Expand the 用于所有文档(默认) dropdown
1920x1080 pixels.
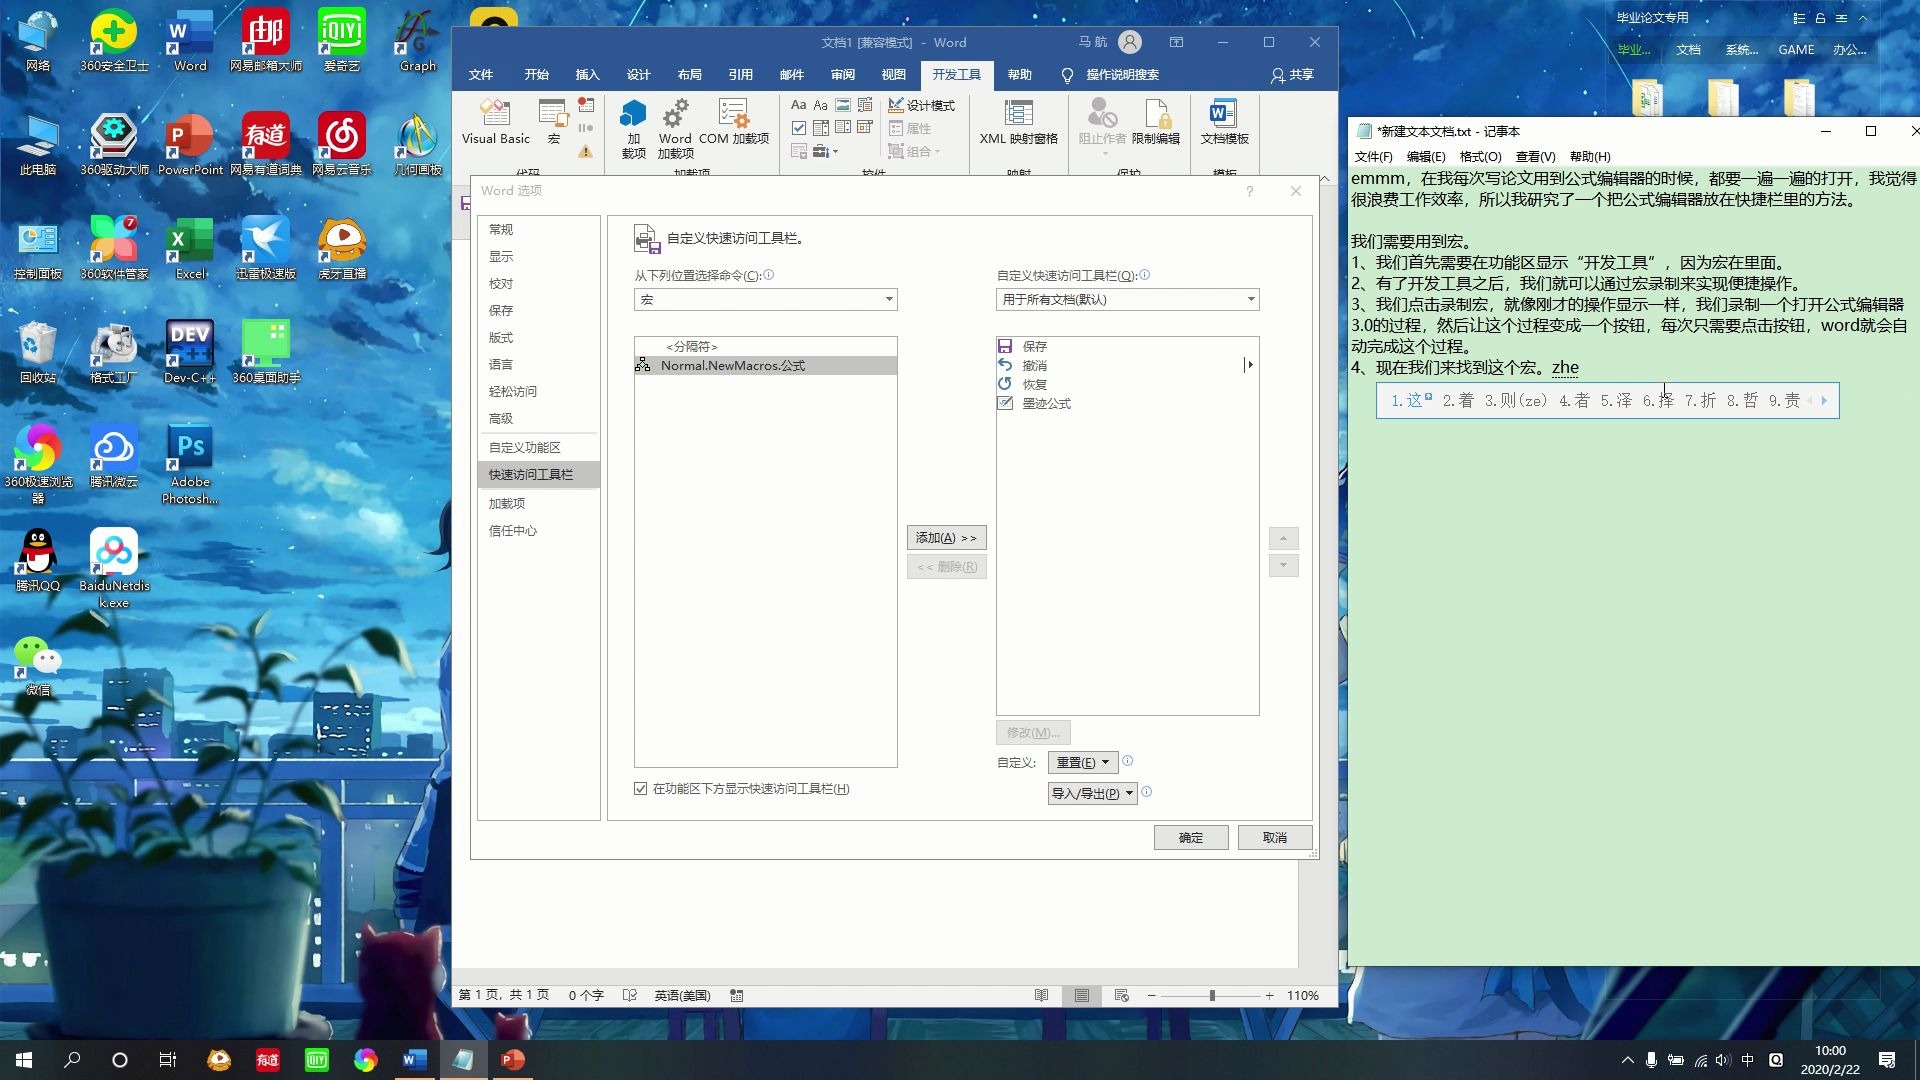1127,300
